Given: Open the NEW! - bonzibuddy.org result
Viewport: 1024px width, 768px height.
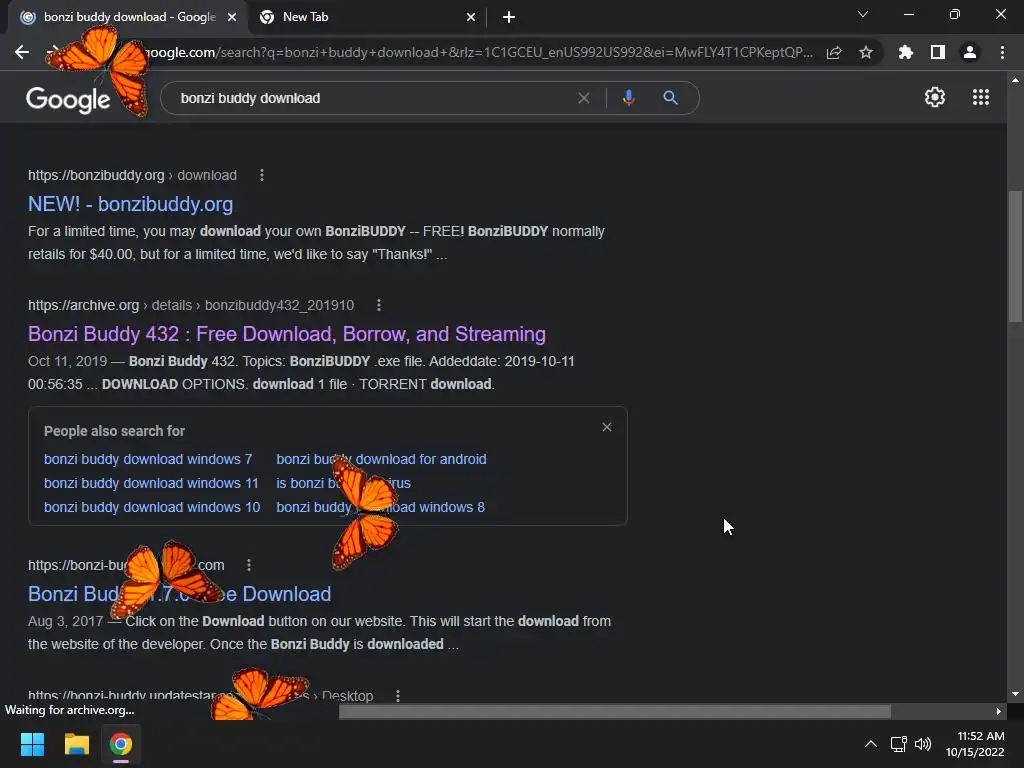Looking at the screenshot, I should (x=131, y=204).
